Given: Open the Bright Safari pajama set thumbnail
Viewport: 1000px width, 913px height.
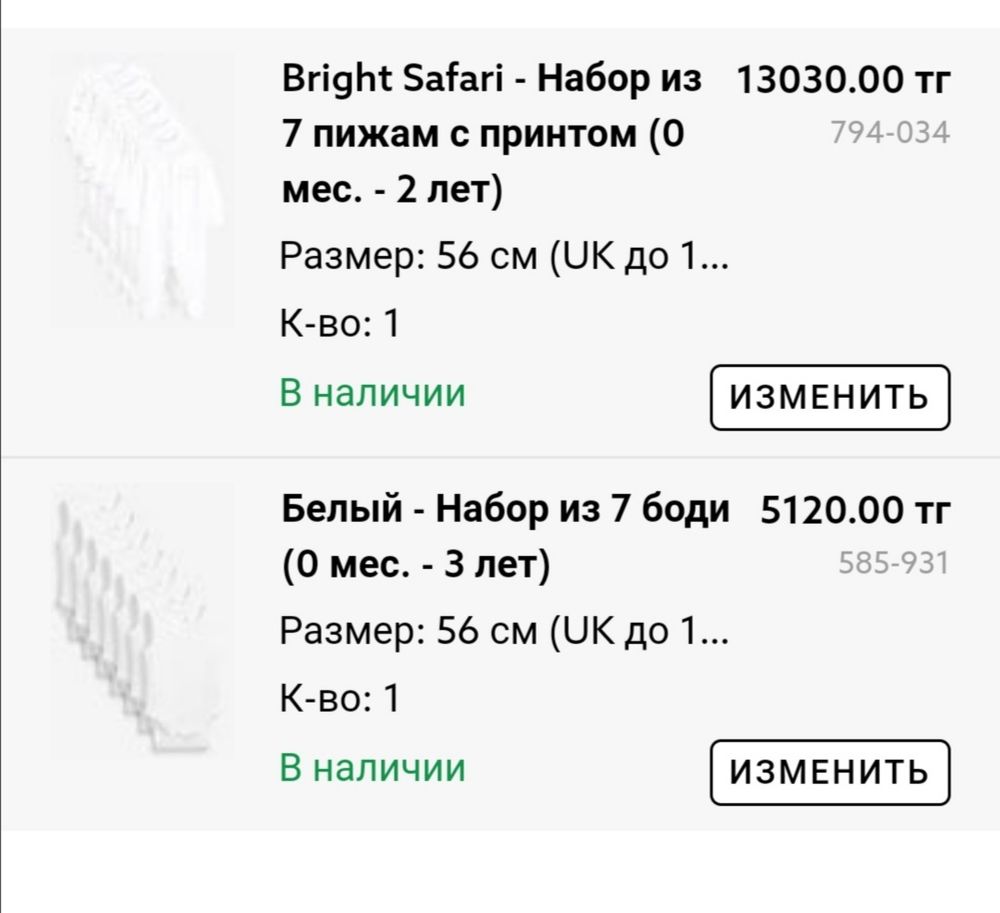Looking at the screenshot, I should click(x=140, y=185).
